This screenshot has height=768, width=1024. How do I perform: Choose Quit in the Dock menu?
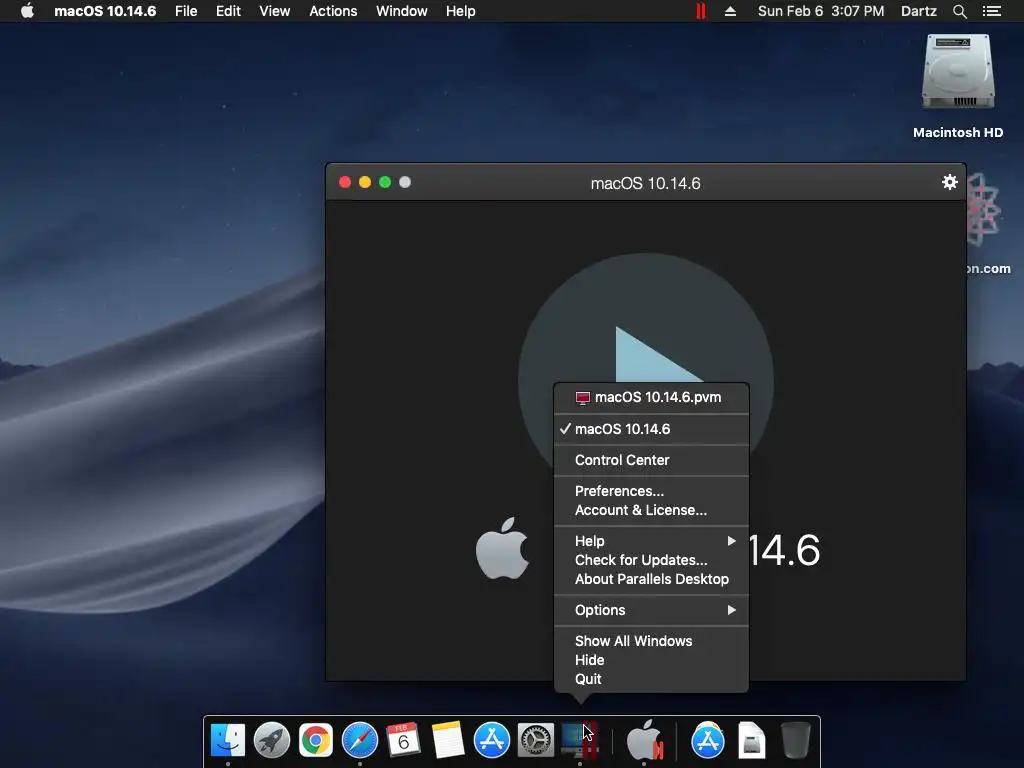[651, 679]
